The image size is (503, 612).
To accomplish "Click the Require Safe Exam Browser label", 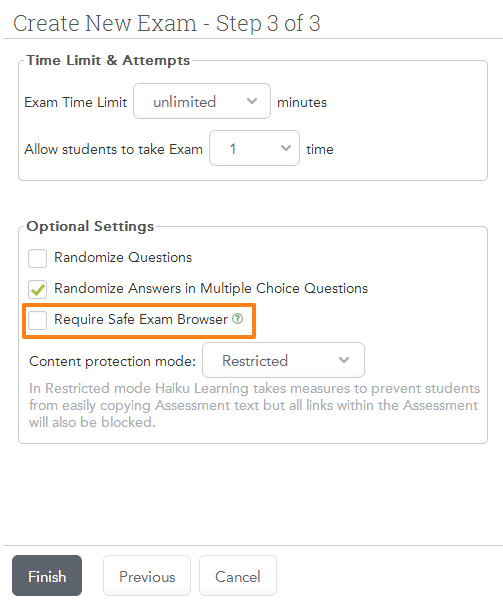I will point(141,319).
